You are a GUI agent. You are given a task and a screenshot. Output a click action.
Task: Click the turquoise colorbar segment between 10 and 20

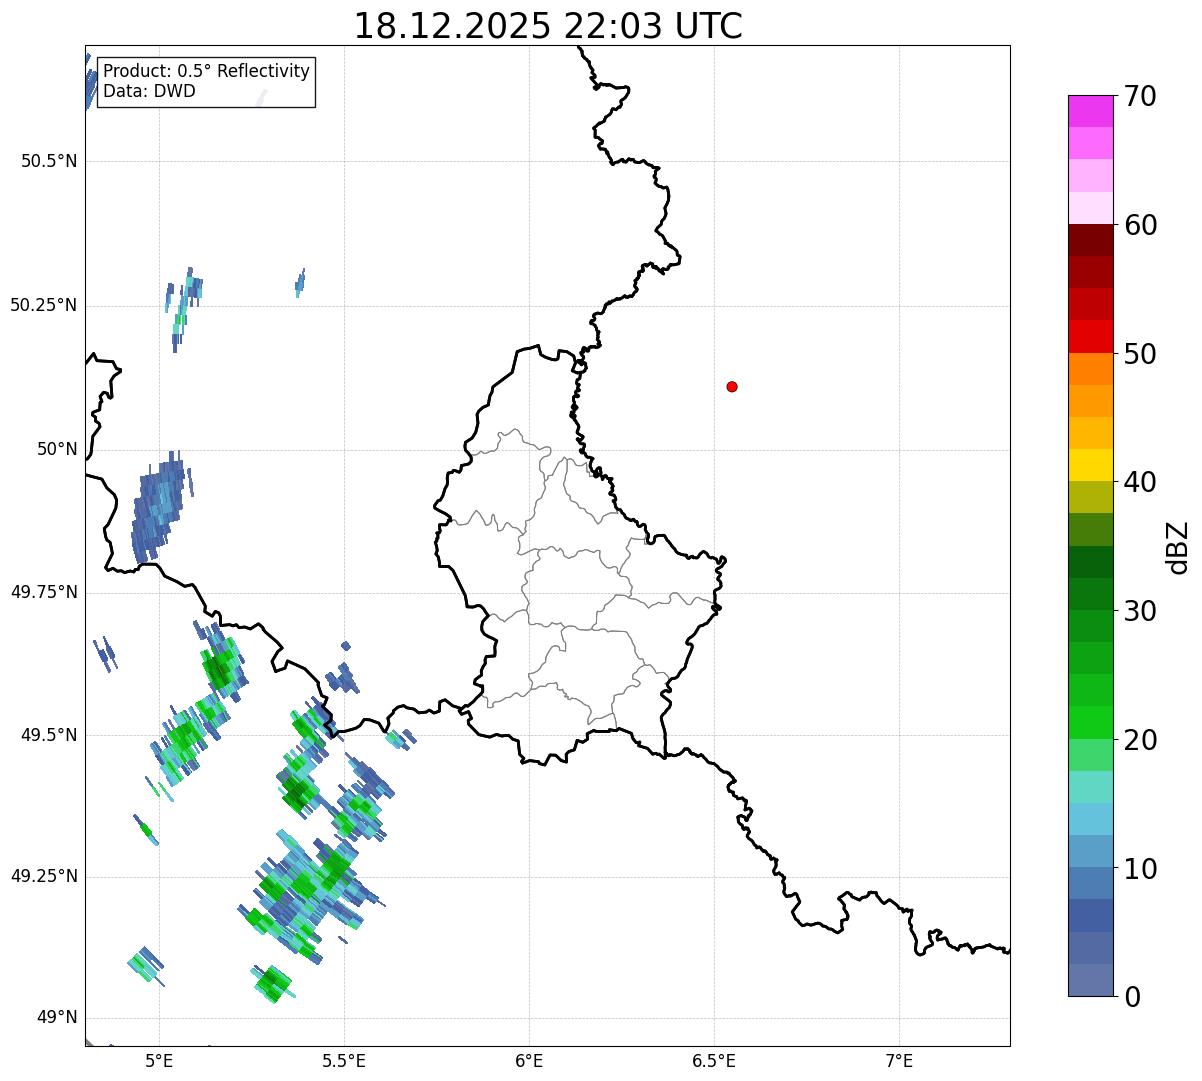tap(1090, 787)
